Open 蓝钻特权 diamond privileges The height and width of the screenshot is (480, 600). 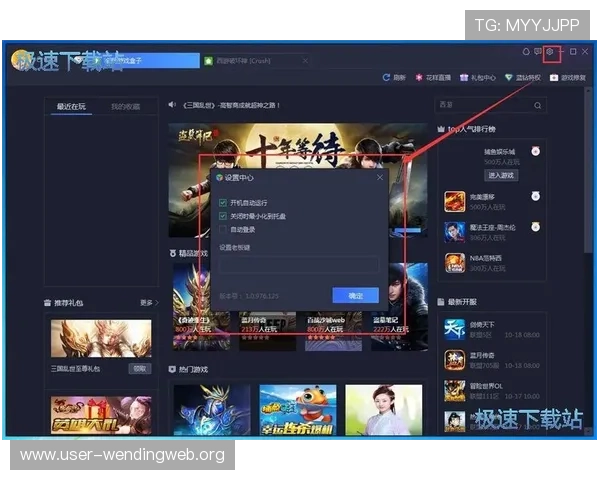click(523, 78)
